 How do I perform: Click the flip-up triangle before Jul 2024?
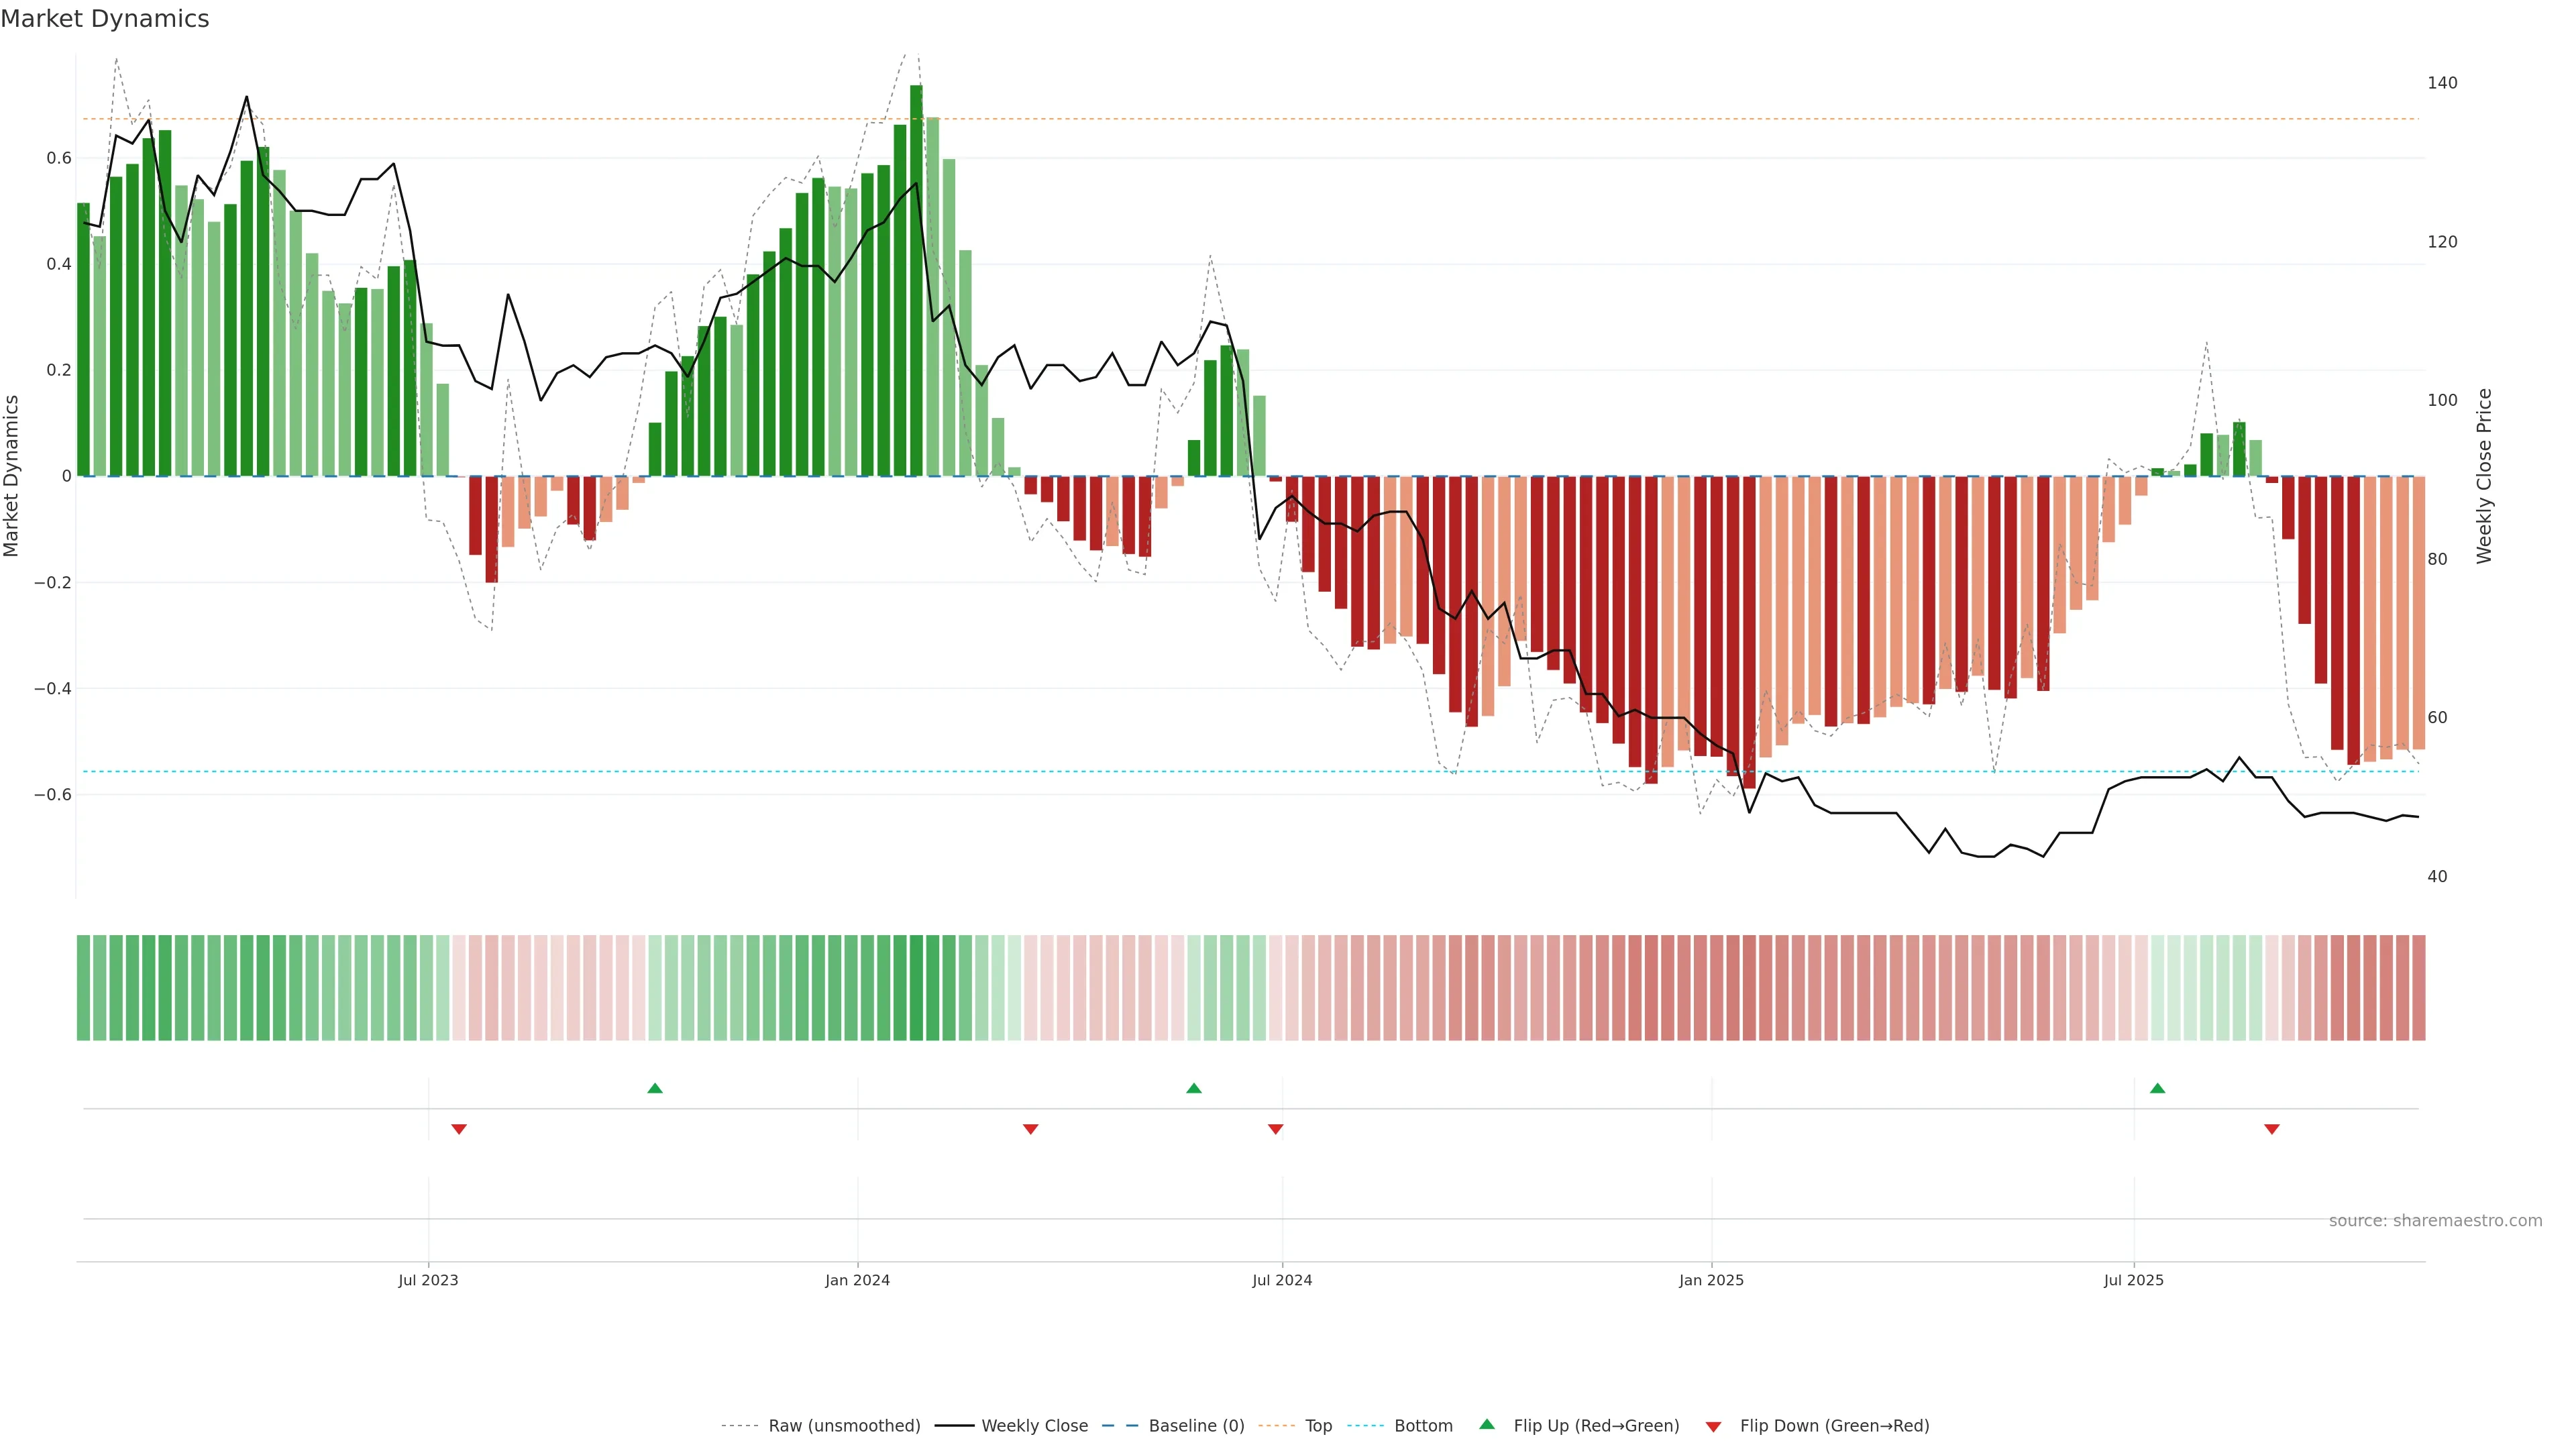point(1193,1088)
